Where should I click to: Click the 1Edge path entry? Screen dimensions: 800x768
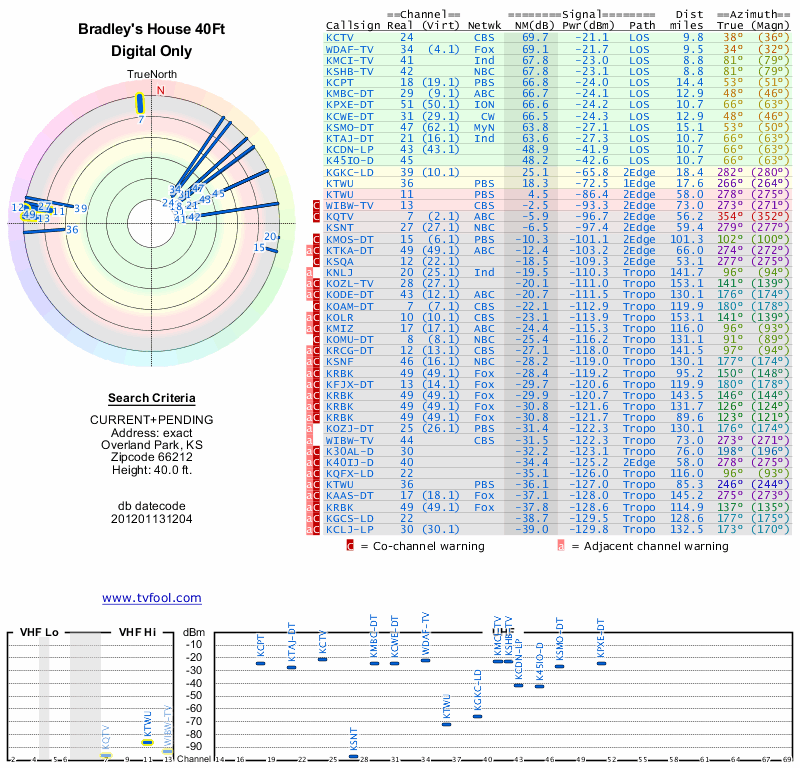[639, 184]
